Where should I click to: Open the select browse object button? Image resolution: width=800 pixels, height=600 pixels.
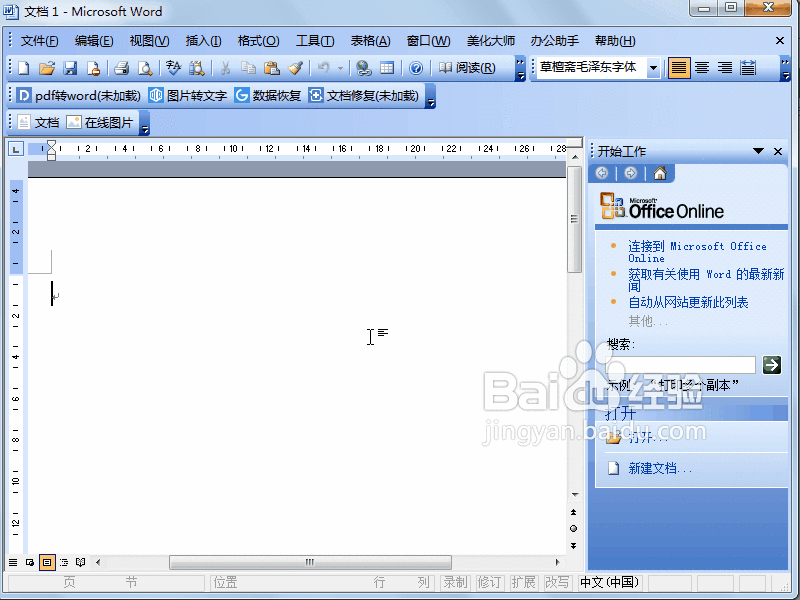pos(573,529)
